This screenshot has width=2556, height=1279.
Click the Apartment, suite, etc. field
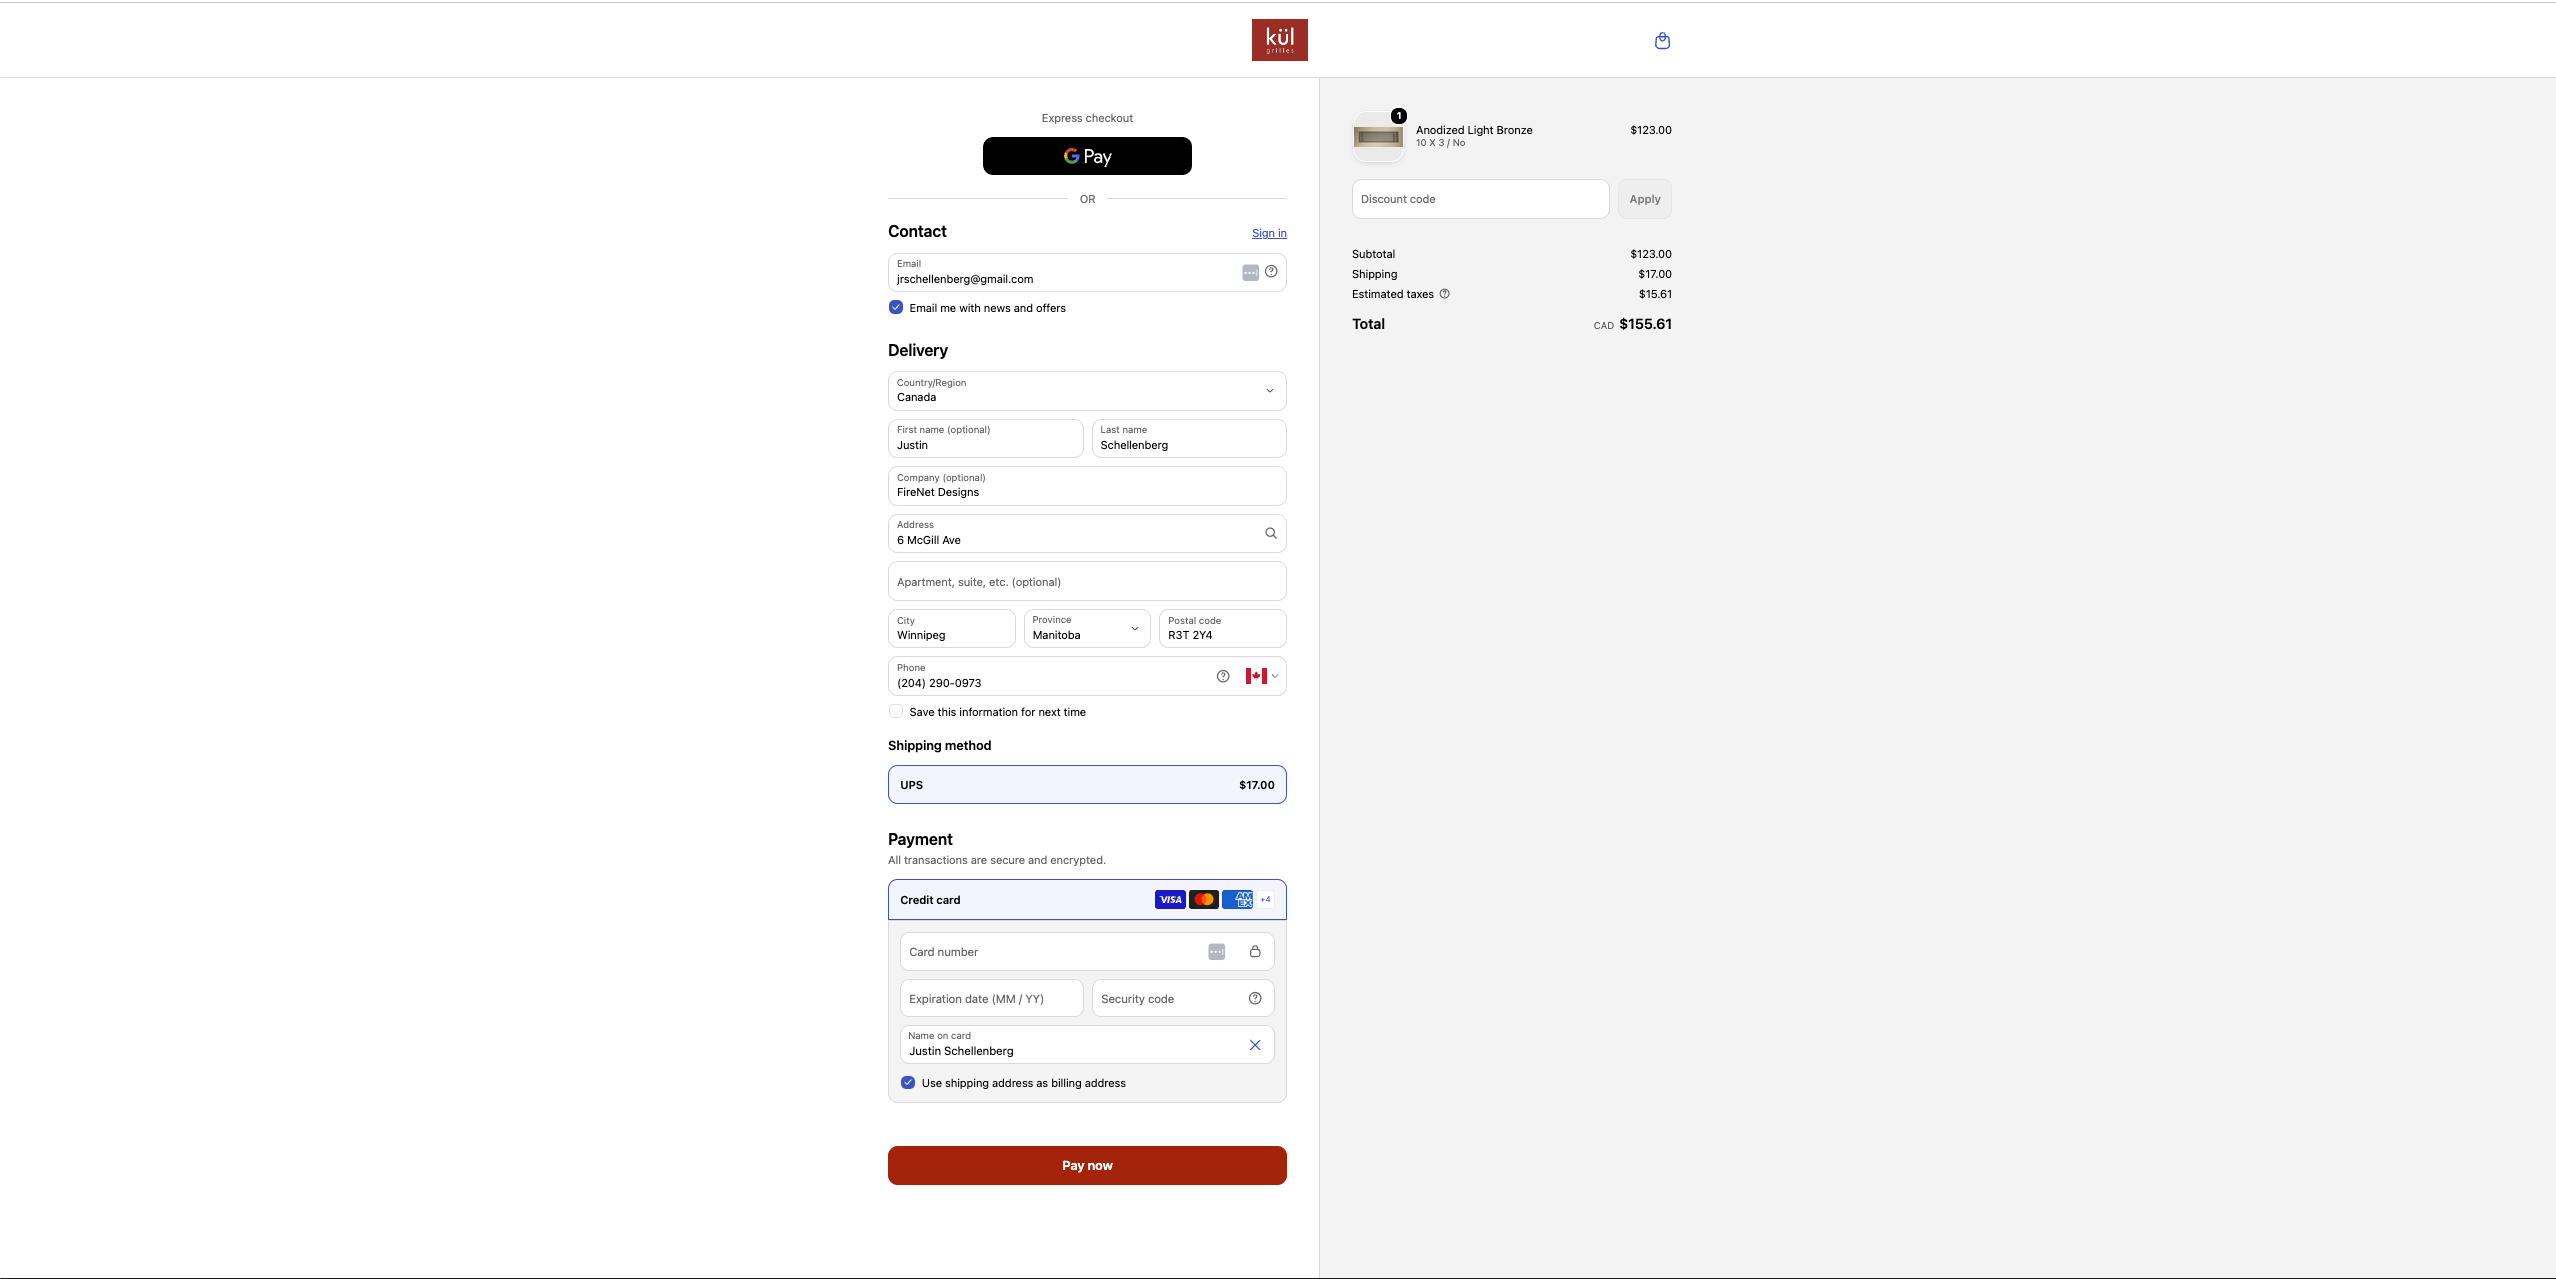pyautogui.click(x=1087, y=581)
